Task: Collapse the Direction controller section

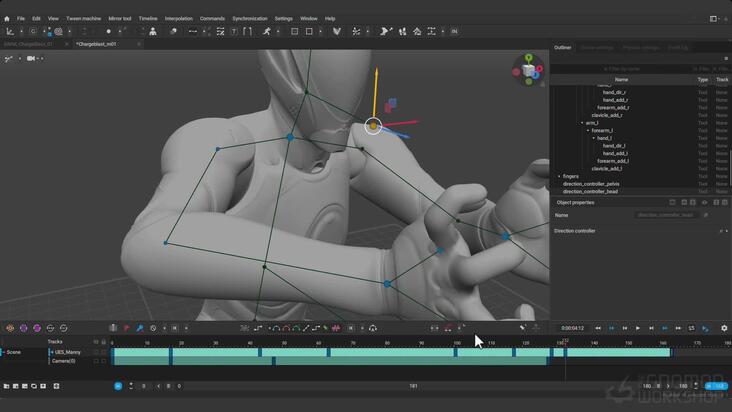Action: click(x=726, y=231)
